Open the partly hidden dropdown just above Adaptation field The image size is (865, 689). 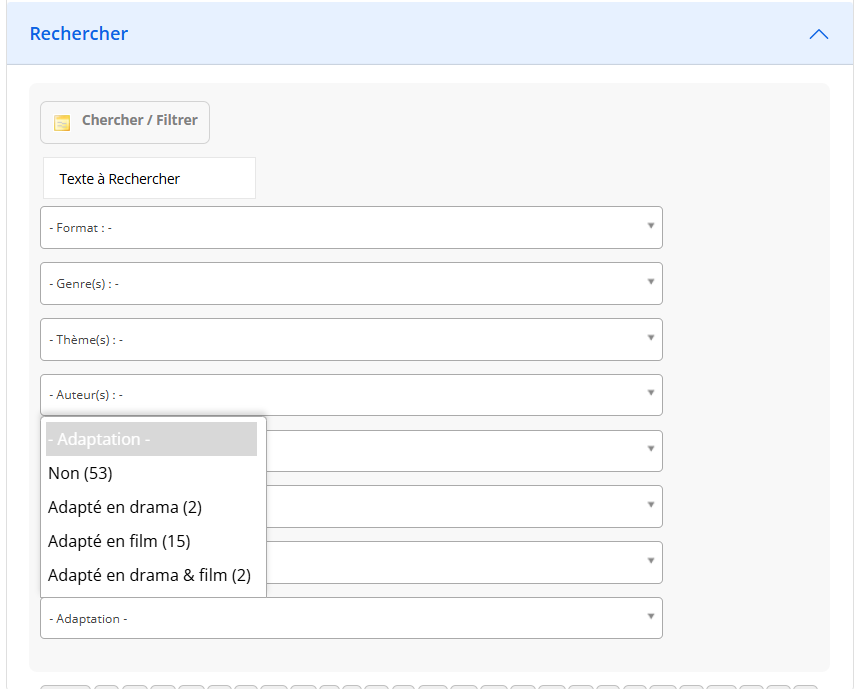[460, 563]
